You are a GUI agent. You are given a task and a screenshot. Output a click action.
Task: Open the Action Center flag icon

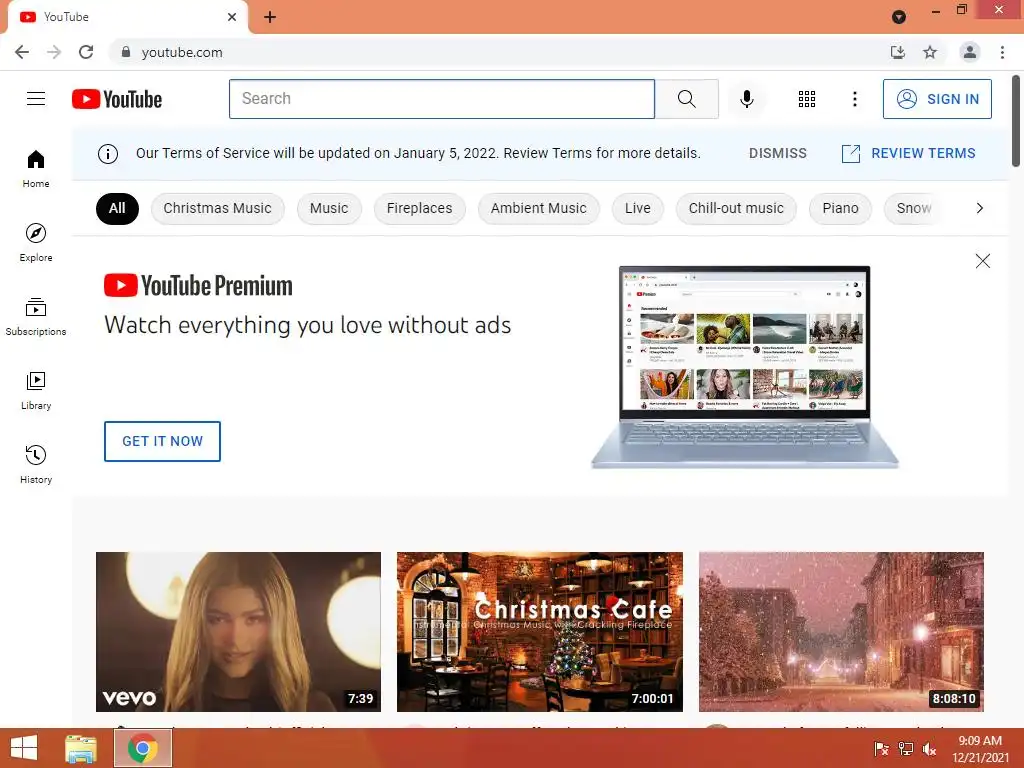[x=881, y=749]
